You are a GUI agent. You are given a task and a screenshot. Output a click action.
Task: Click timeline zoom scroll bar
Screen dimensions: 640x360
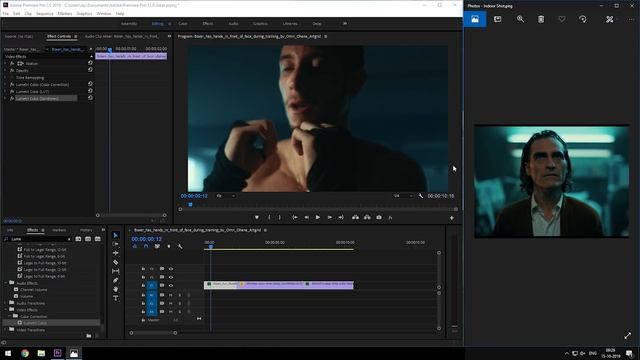153,333
